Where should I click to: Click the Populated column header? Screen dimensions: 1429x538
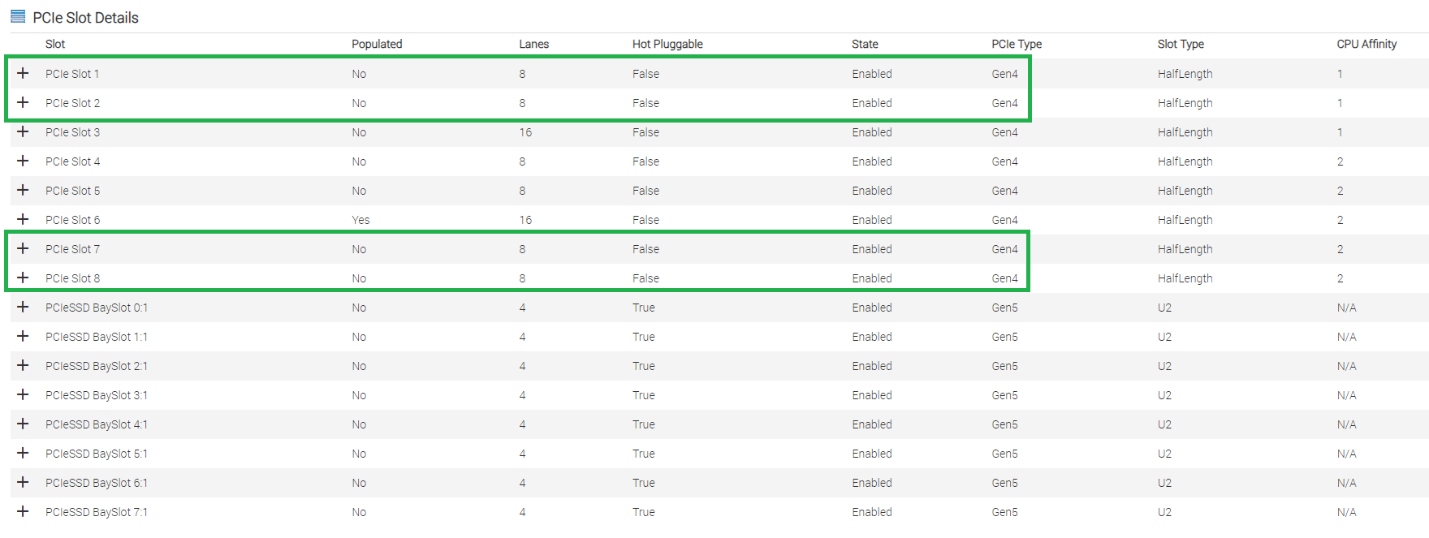point(377,44)
